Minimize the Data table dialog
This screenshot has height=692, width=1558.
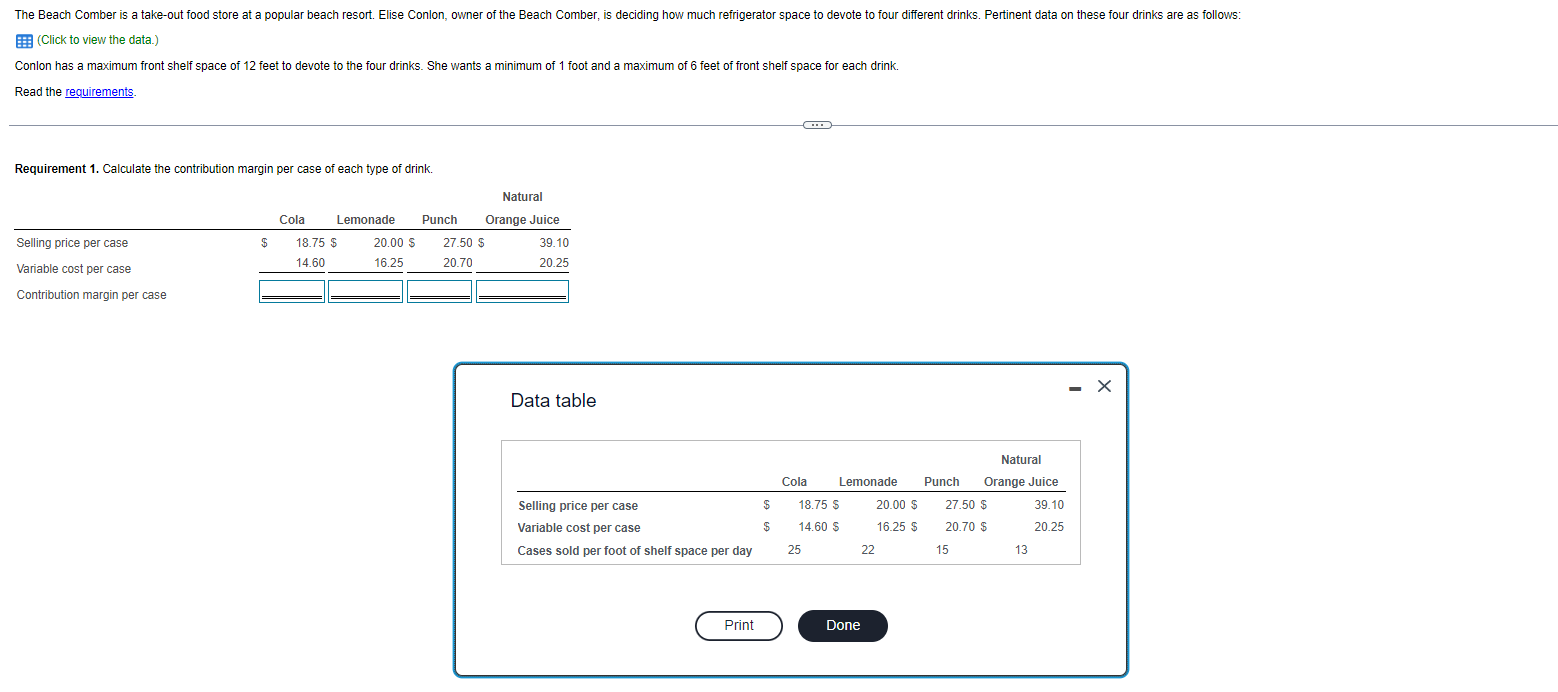pos(1074,387)
